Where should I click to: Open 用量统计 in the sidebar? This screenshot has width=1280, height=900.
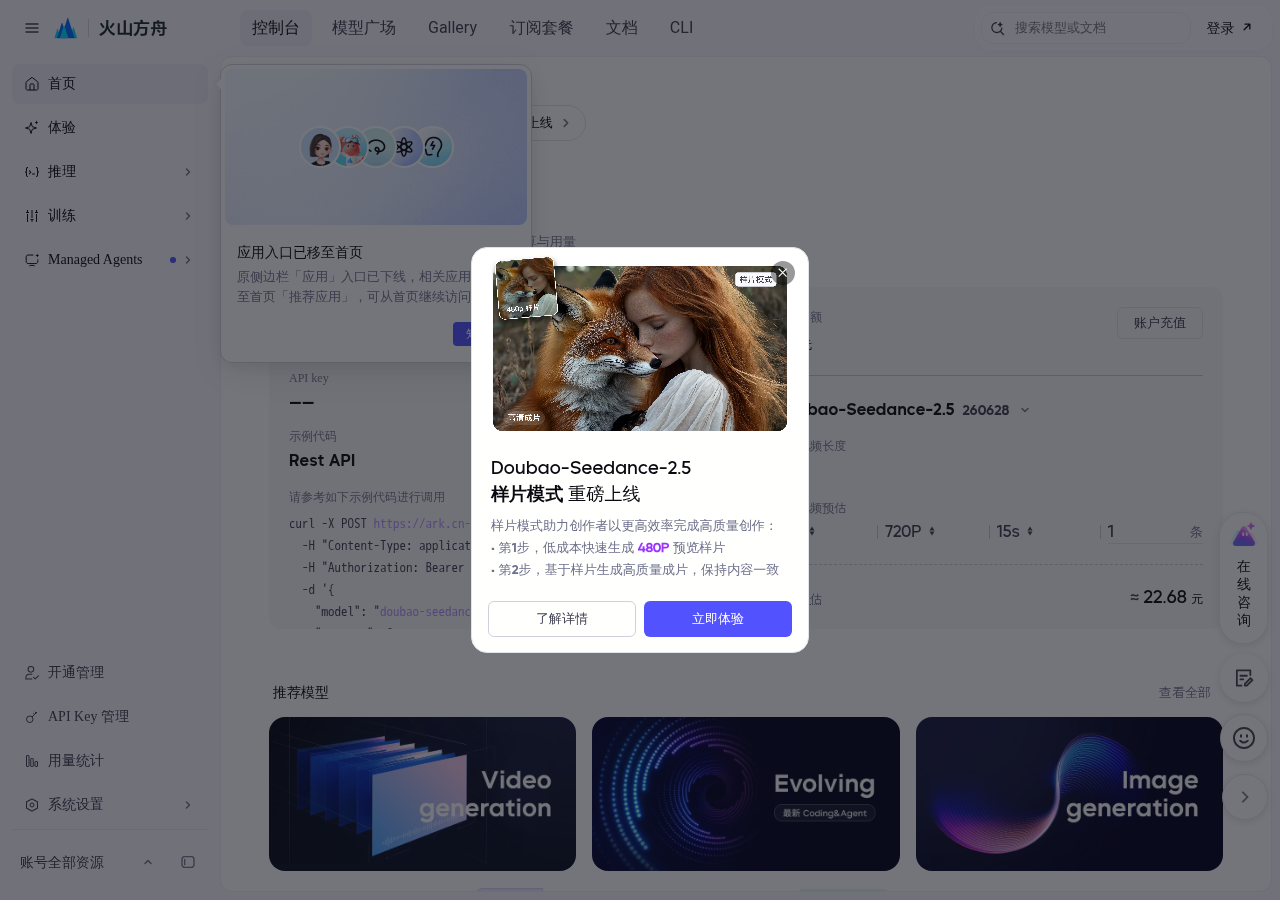point(110,761)
